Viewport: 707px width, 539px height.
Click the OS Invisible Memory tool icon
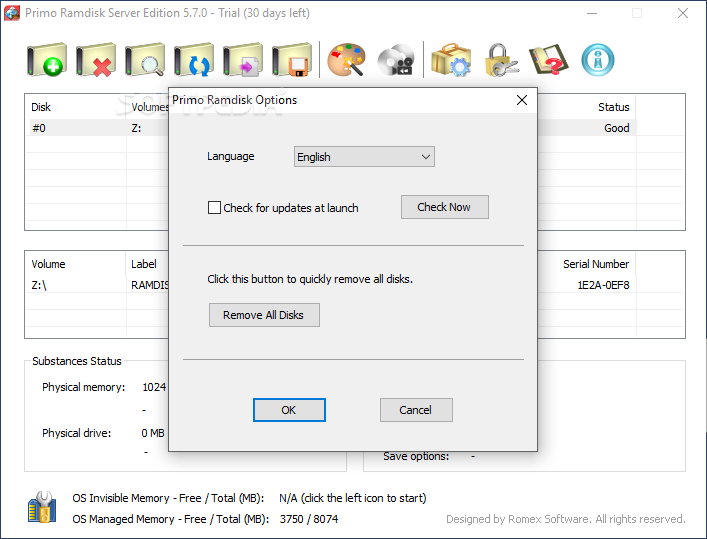pos(42,507)
